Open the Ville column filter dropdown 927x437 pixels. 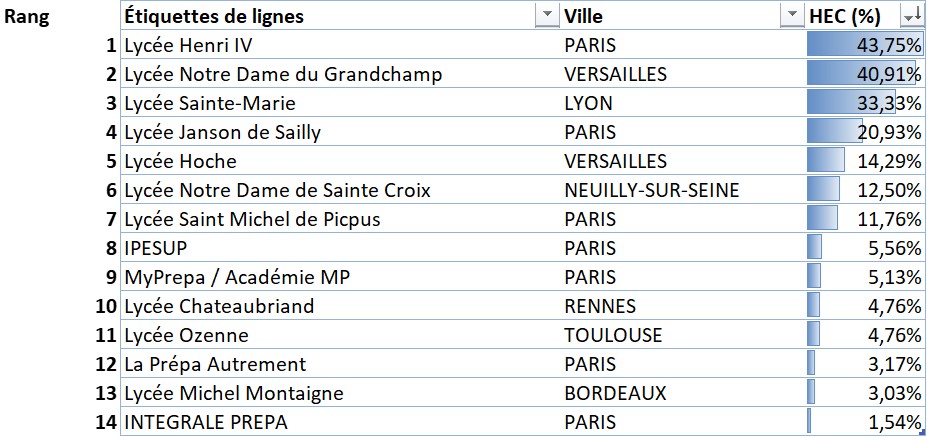(x=791, y=16)
